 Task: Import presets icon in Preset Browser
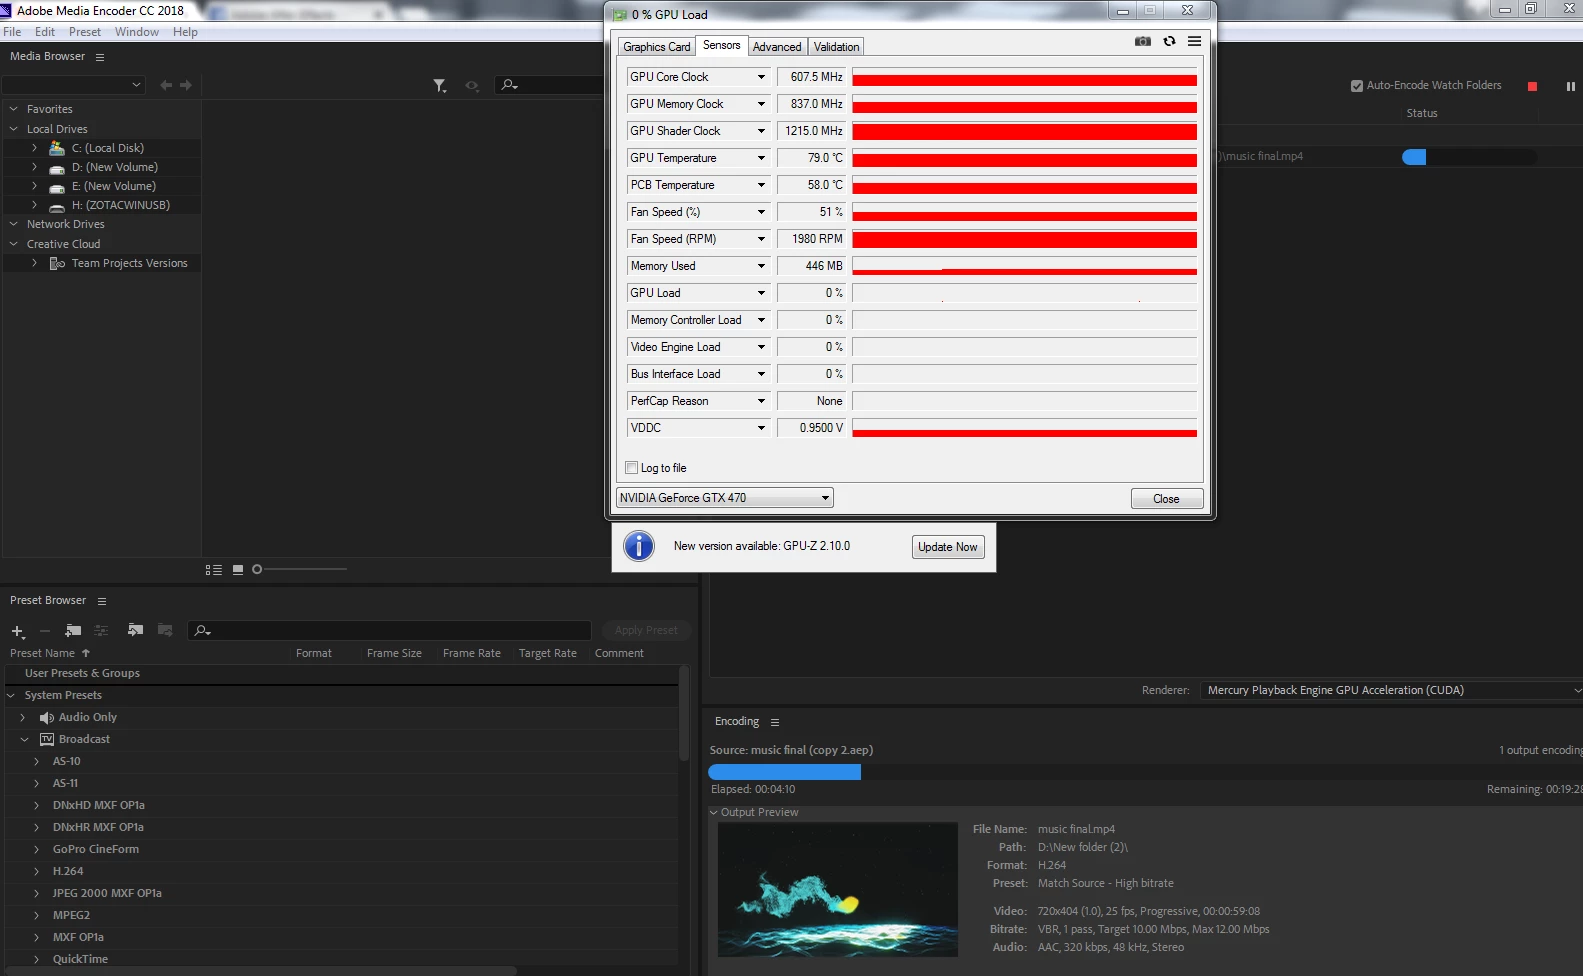pos(135,630)
